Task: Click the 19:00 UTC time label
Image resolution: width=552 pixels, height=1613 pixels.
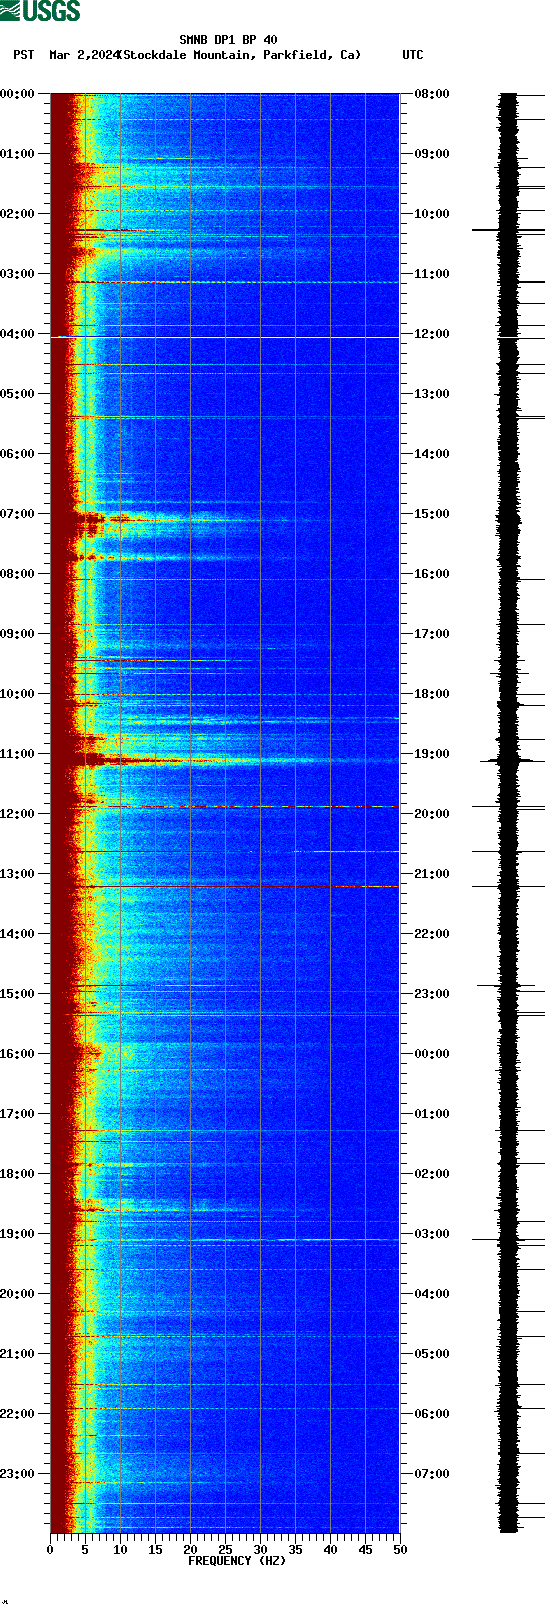Action: click(x=432, y=754)
